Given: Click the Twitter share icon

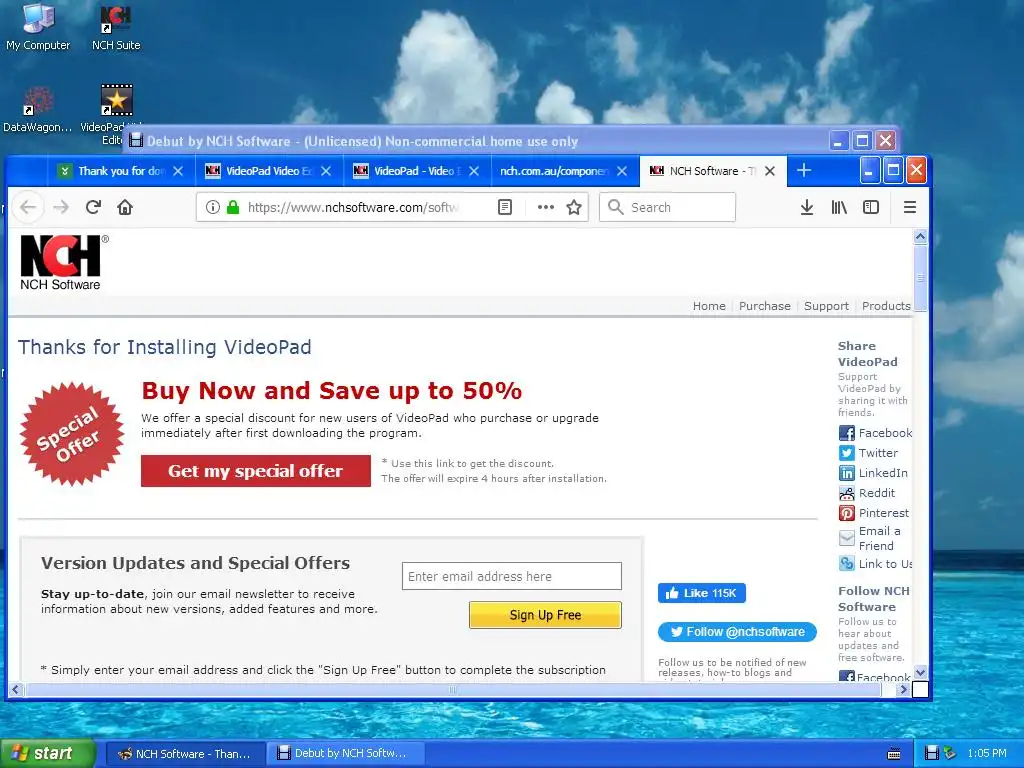Looking at the screenshot, I should [846, 453].
